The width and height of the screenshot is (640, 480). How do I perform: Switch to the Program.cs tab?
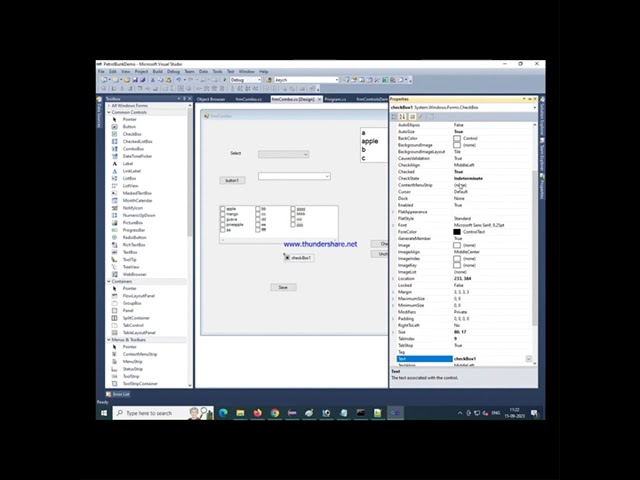[335, 99]
